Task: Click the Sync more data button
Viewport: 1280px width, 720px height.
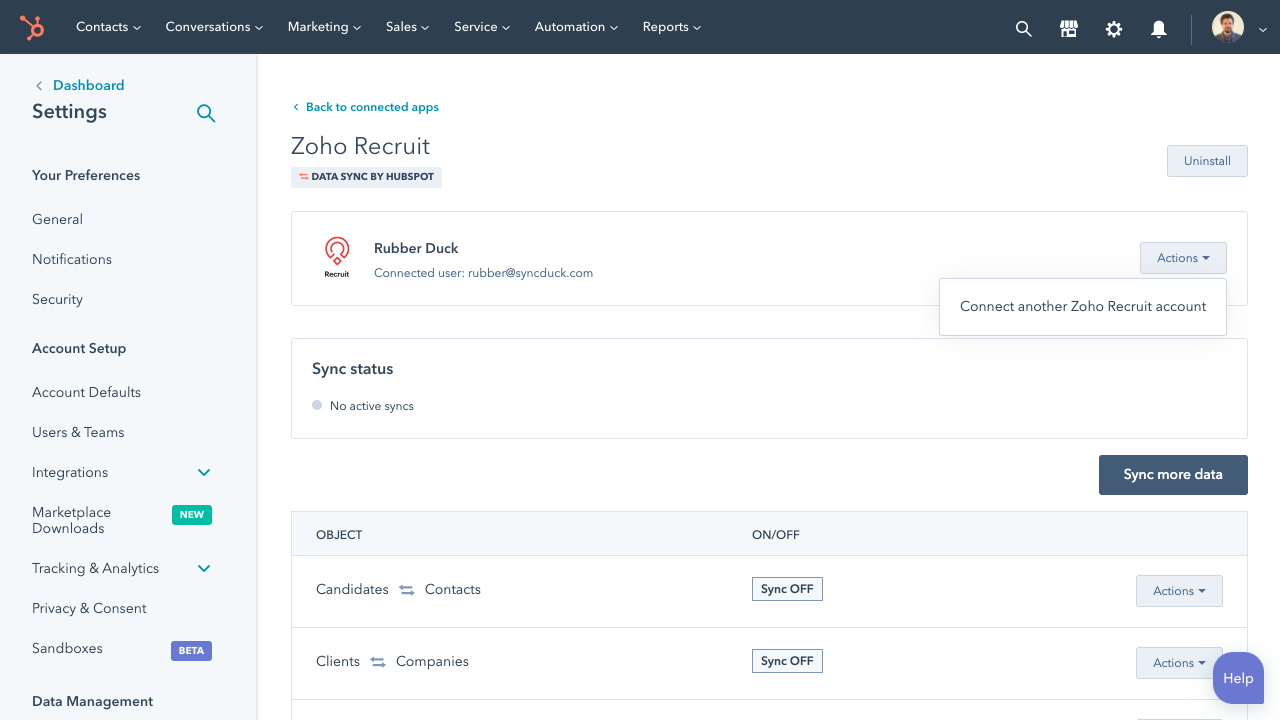Action: coord(1173,475)
